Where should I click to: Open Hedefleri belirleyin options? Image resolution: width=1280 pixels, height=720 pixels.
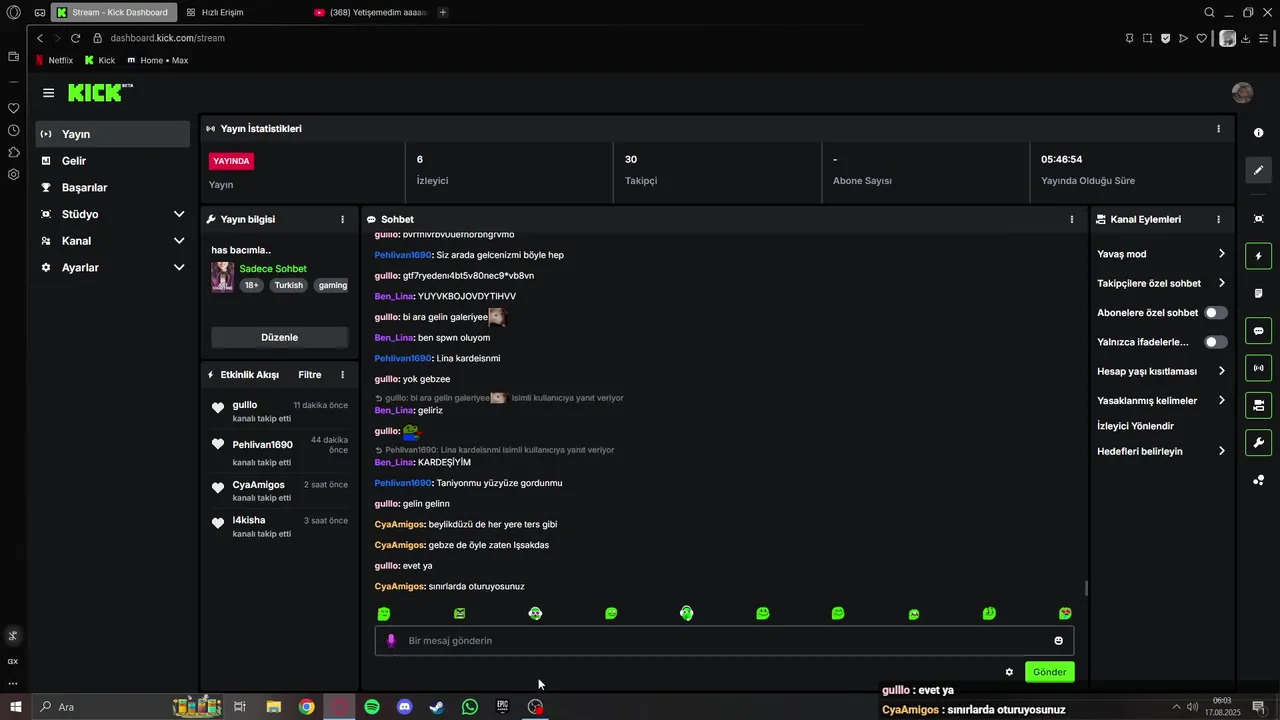[1161, 451]
